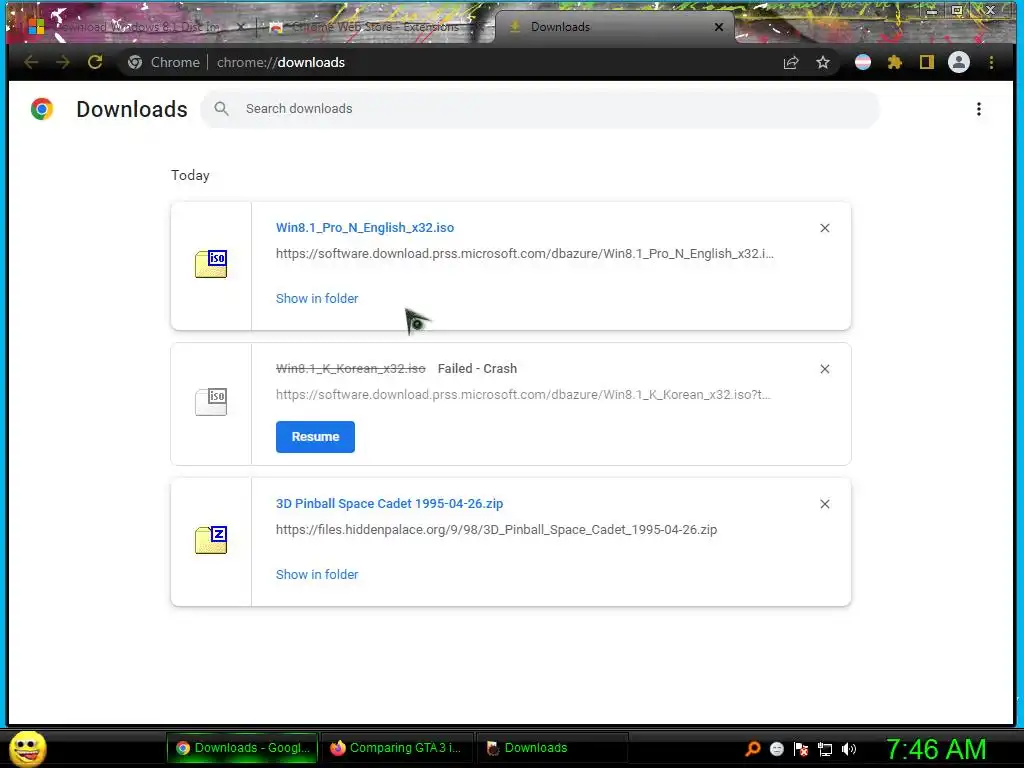Open 3D Pinball Space Cadet zip link

tap(389, 504)
